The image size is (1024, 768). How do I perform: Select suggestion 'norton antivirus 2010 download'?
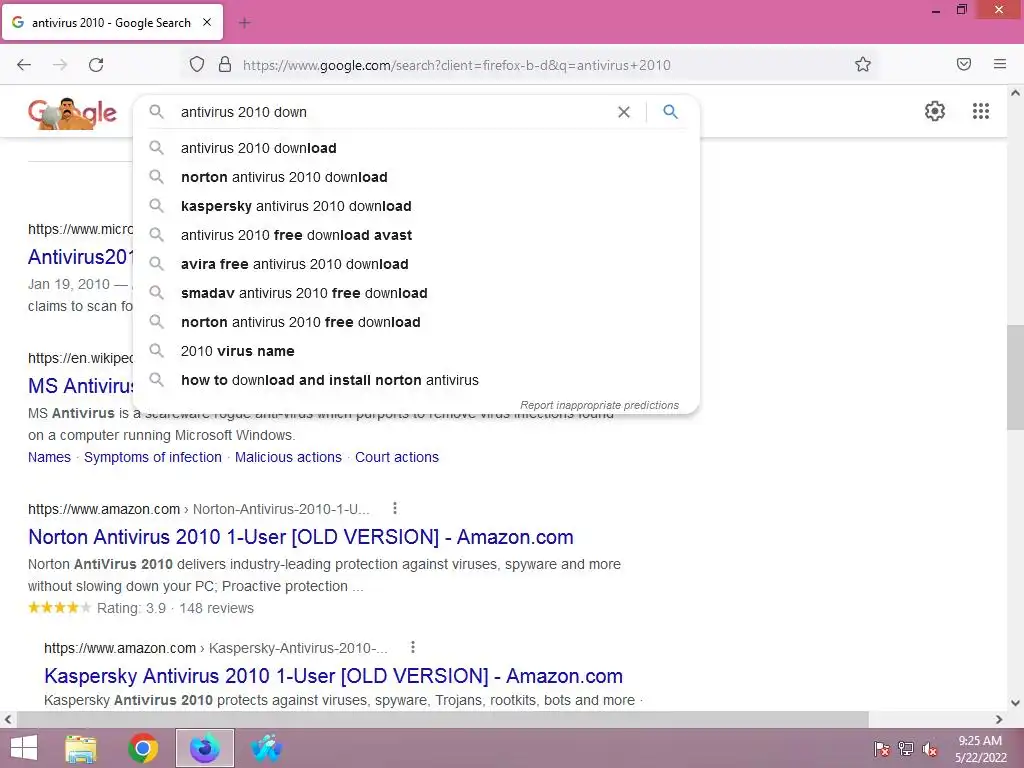[x=416, y=177]
